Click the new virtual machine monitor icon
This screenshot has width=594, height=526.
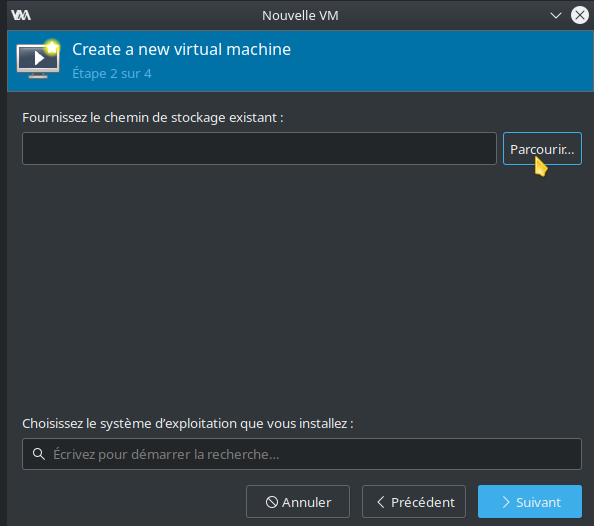point(38,59)
